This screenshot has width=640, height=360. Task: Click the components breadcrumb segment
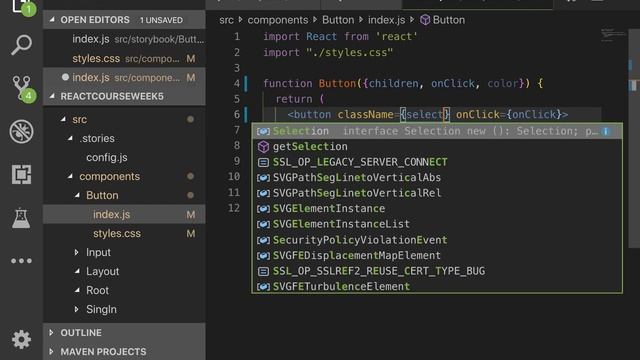point(278,20)
